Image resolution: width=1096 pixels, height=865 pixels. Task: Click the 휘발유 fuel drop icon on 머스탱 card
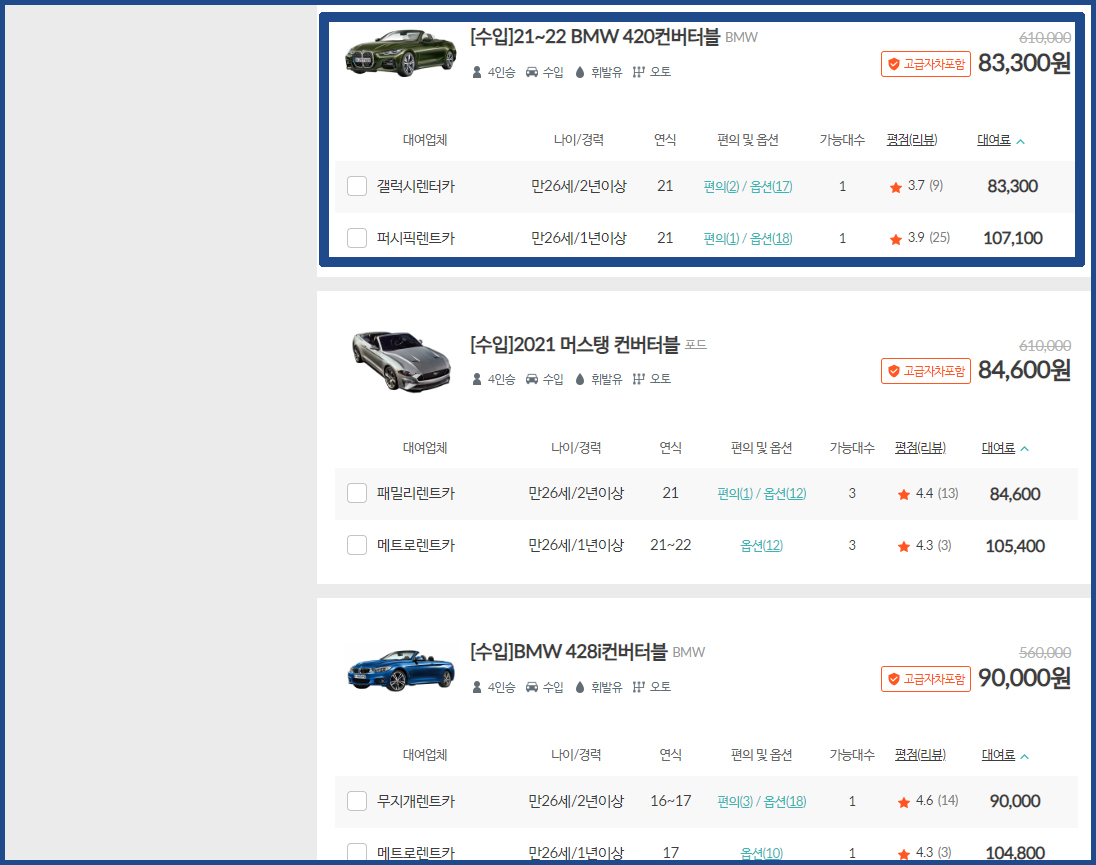[579, 379]
